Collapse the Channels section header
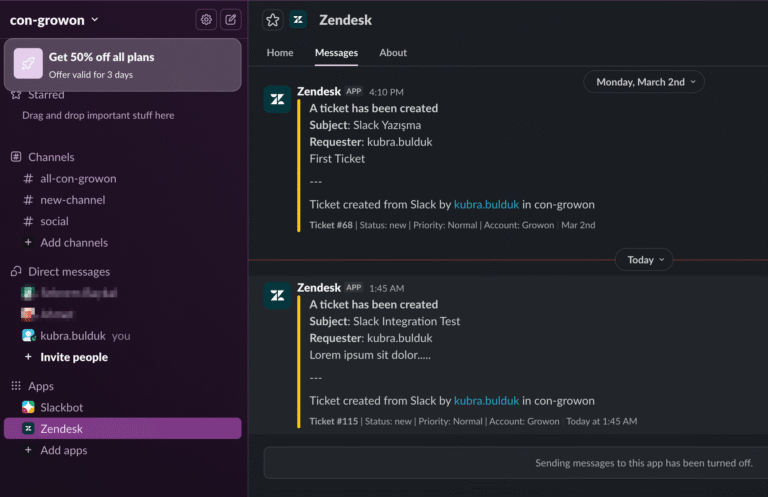Viewport: 768px width, 497px height. pos(51,157)
